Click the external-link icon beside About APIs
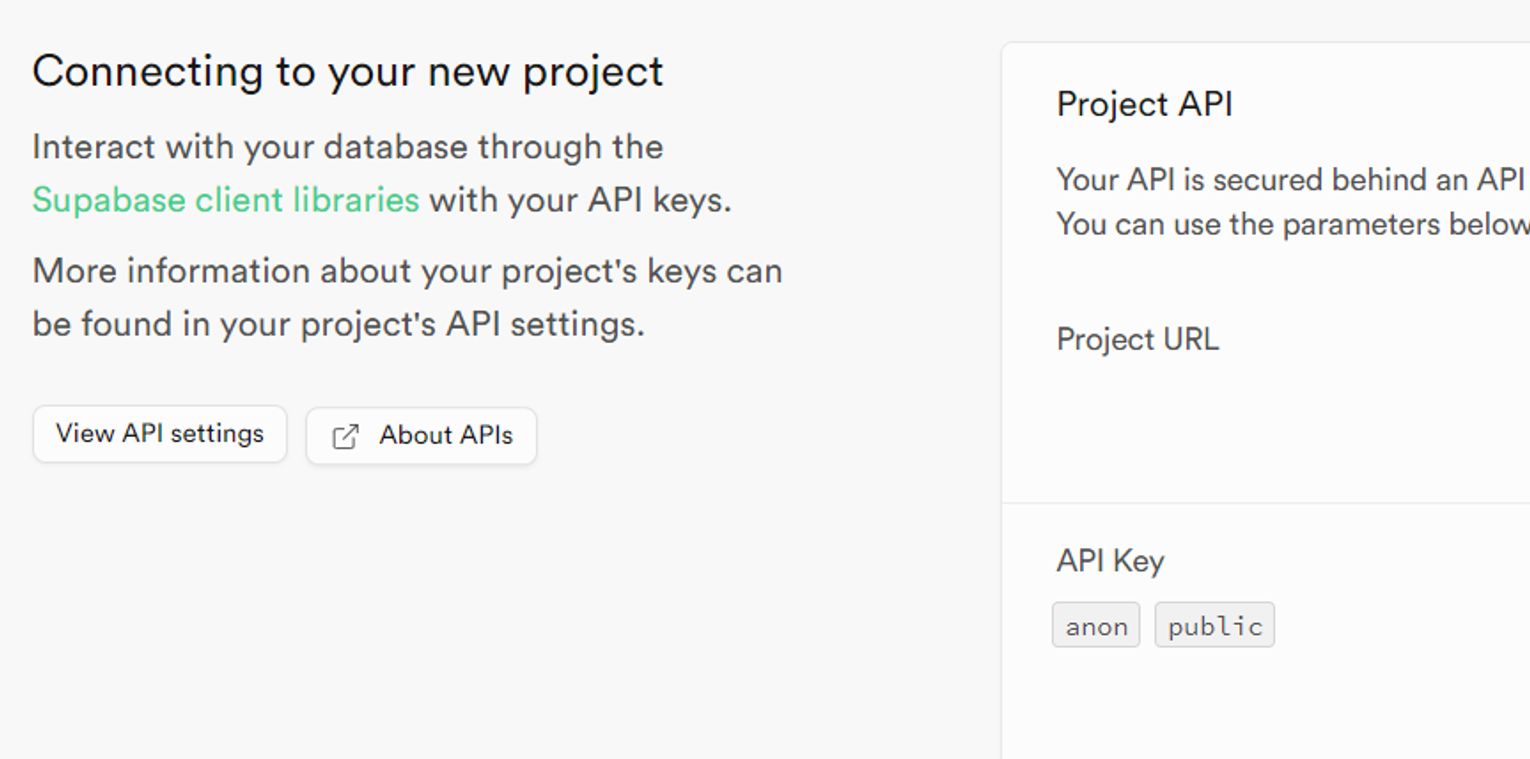 tap(345, 436)
